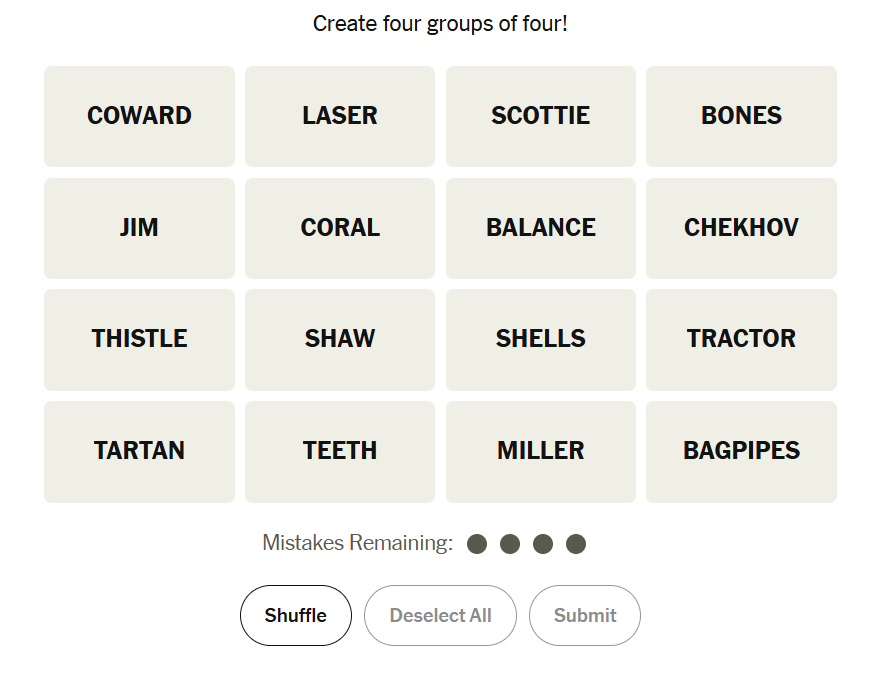
Task: Select the TRACTOR word tile
Action: pyautogui.click(x=741, y=339)
